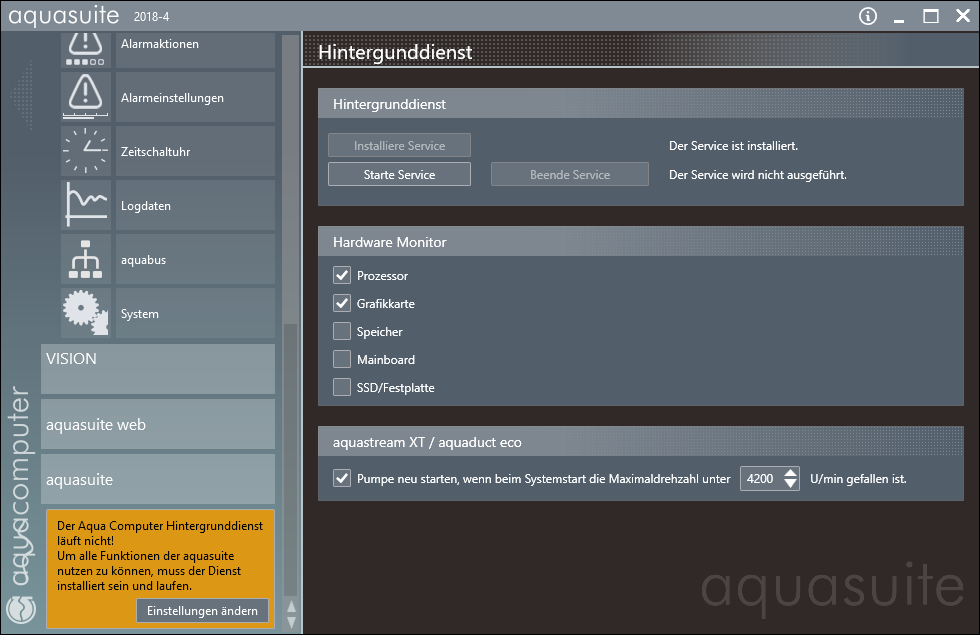
Task: Uncheck the Grafikkarte checkbox
Action: 342,303
